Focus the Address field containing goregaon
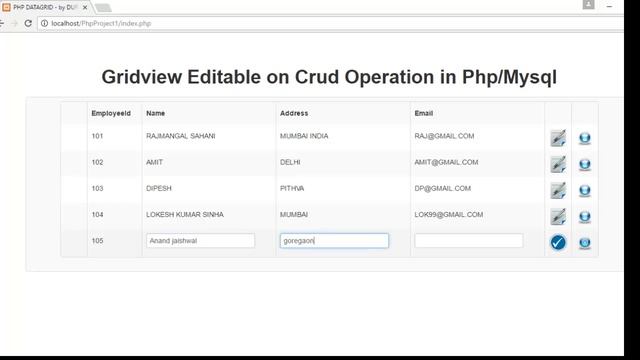The height and width of the screenshot is (360, 640). click(x=334, y=241)
